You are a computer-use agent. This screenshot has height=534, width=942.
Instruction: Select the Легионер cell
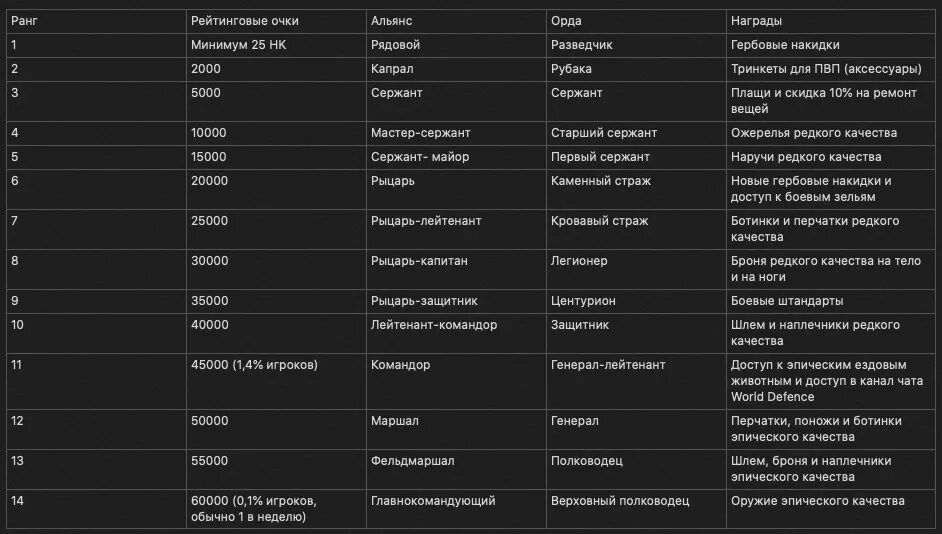[636, 270]
